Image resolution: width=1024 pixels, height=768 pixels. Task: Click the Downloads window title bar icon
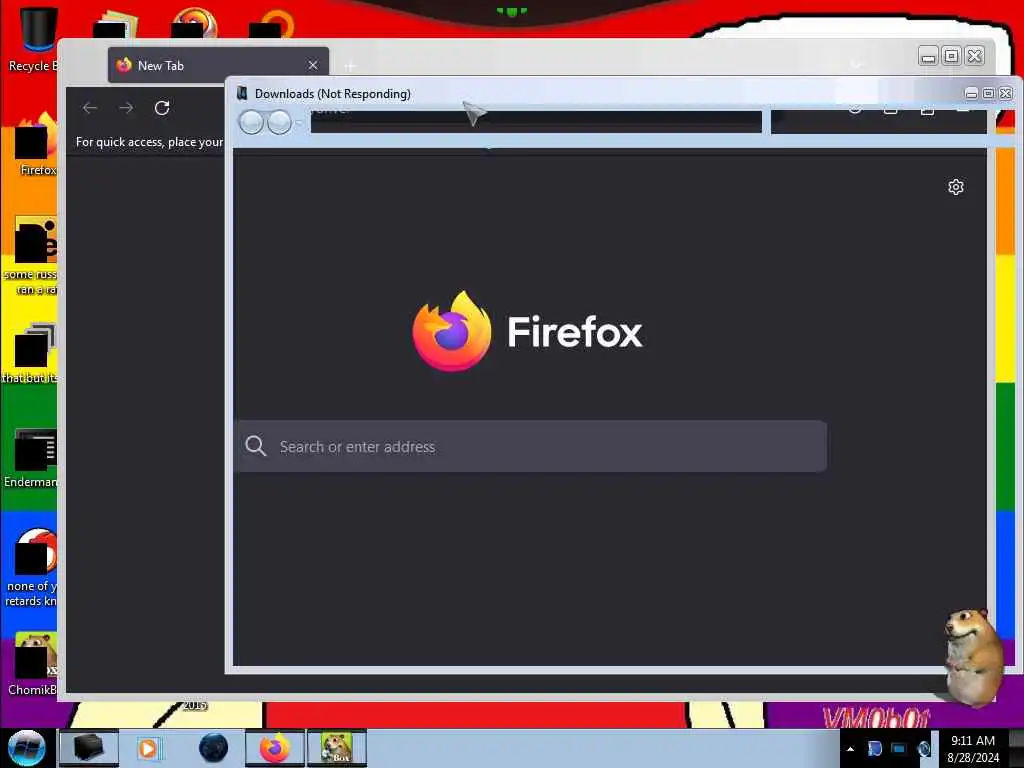pos(242,93)
